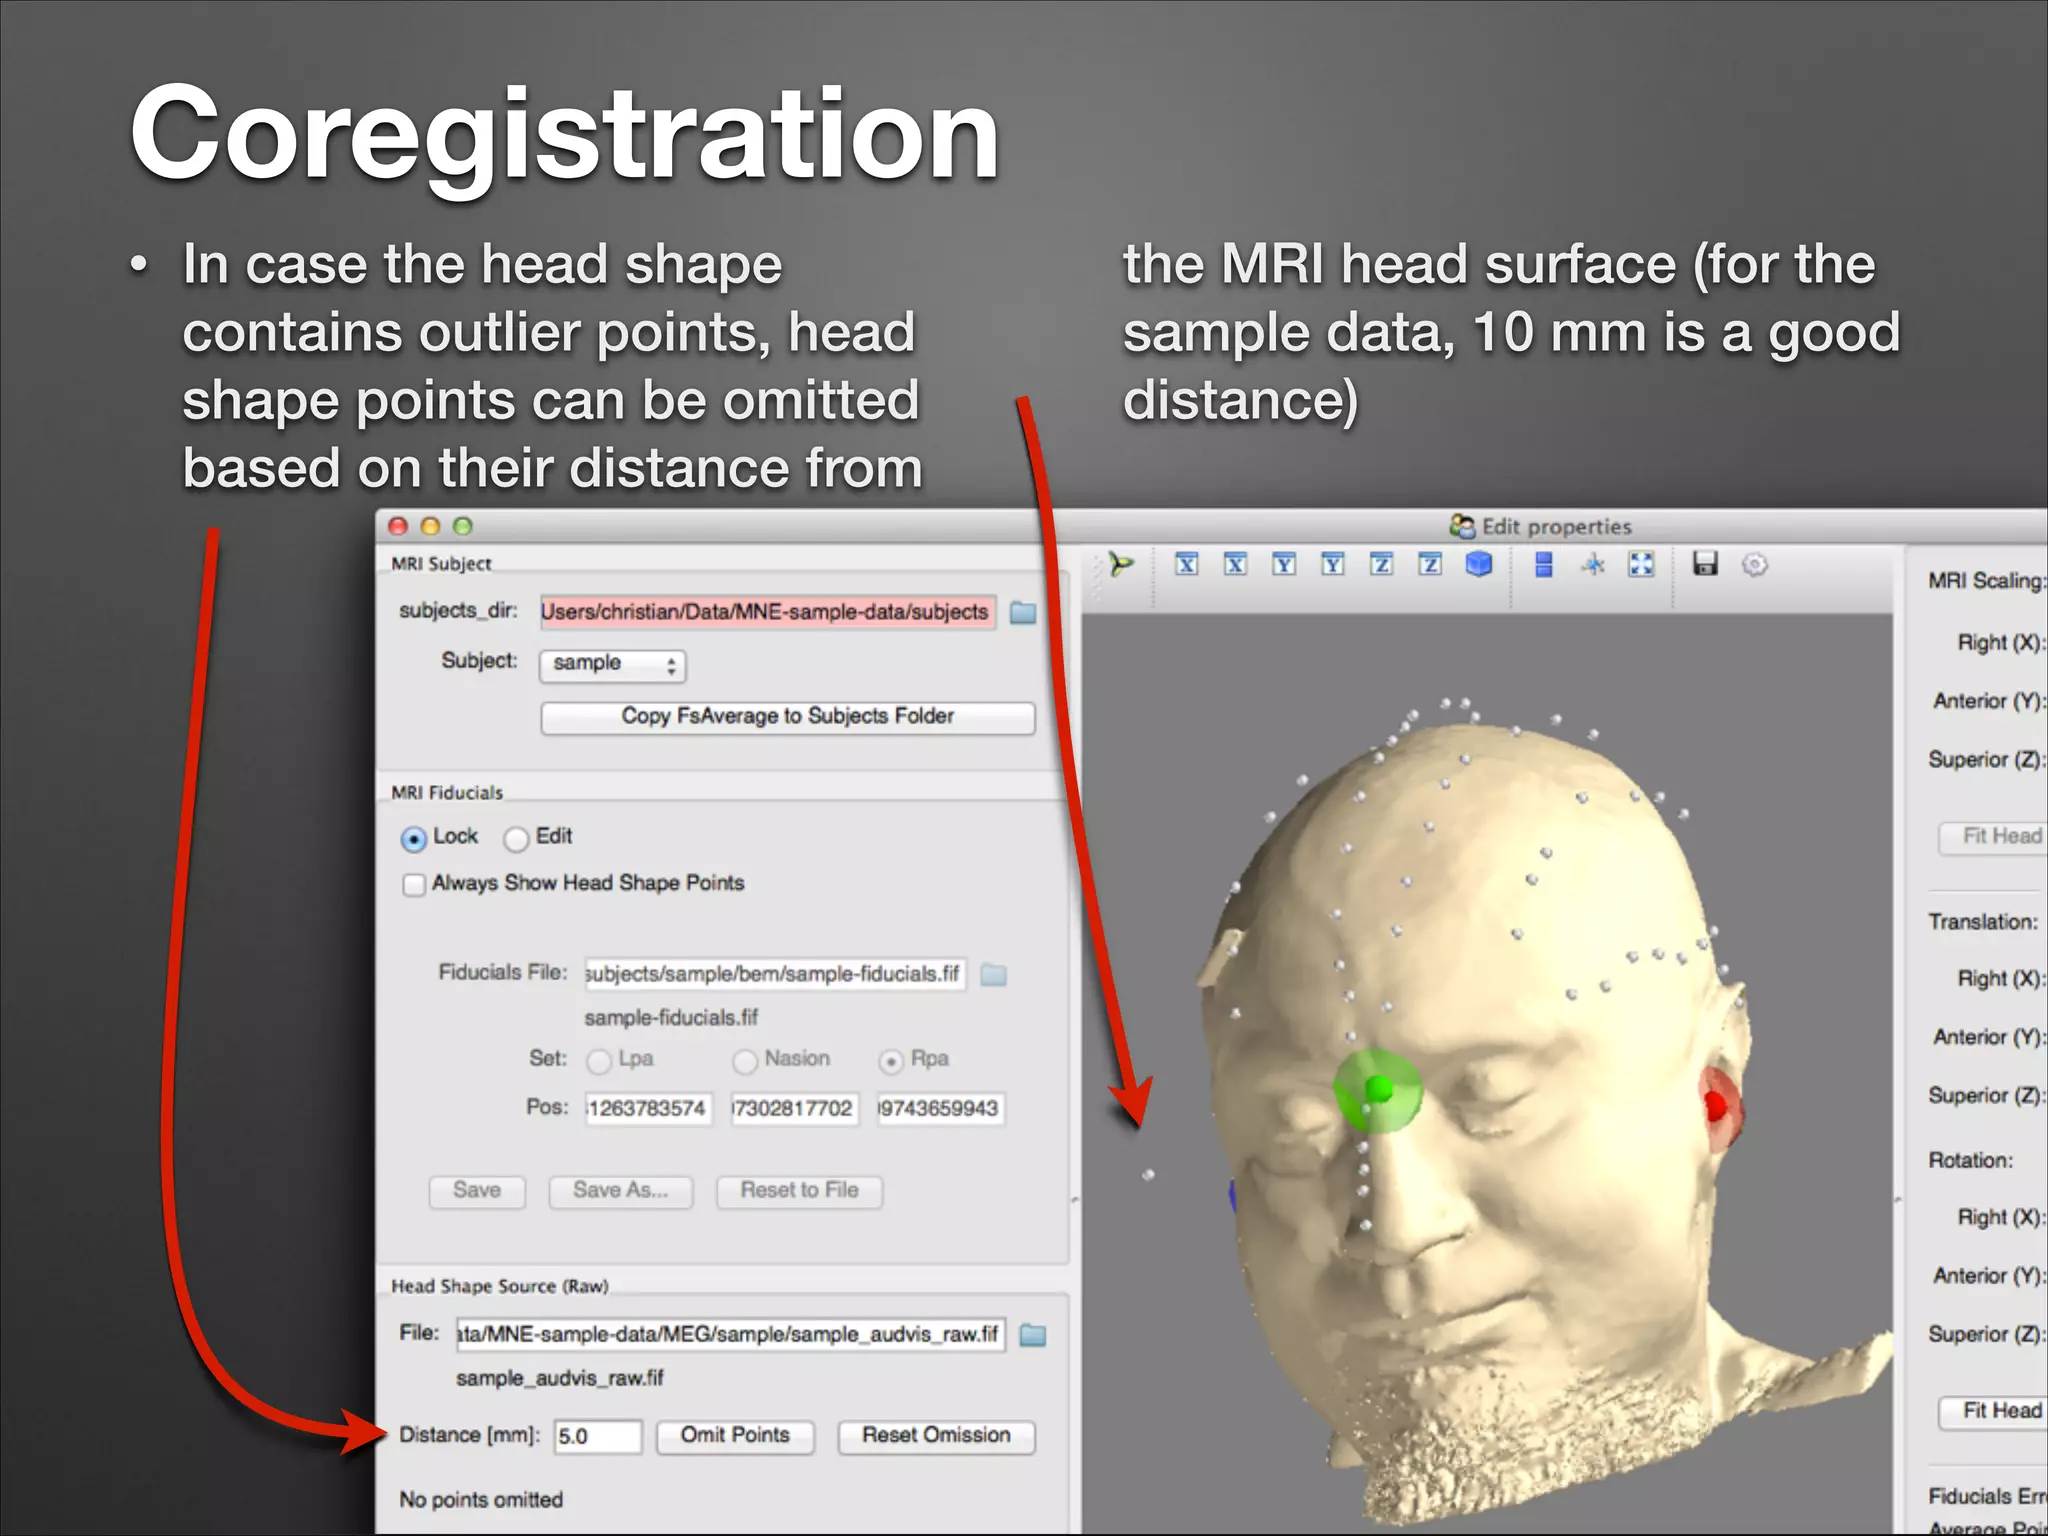Screen dimensions: 2048x1536
Task: Click the full screen arrows icon
Action: click(1641, 565)
